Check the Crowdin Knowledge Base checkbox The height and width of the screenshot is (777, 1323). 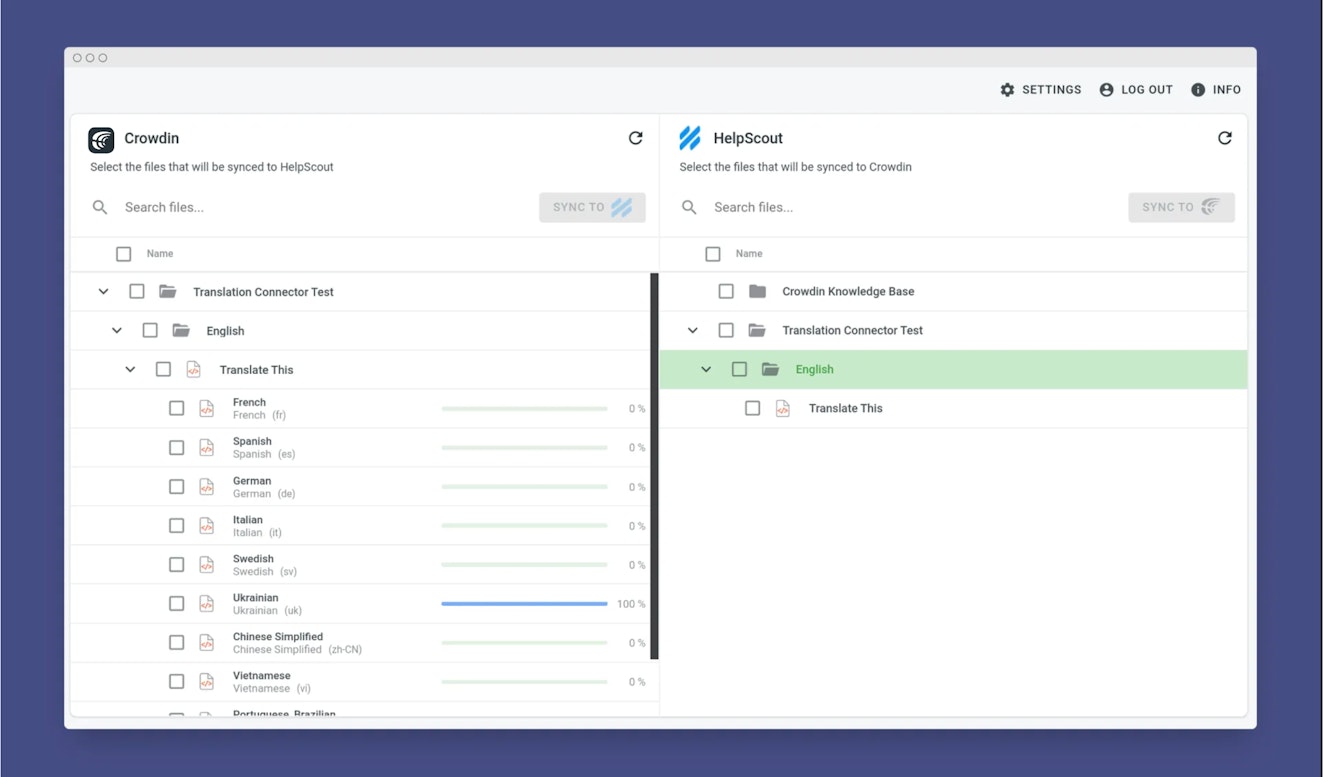click(726, 292)
